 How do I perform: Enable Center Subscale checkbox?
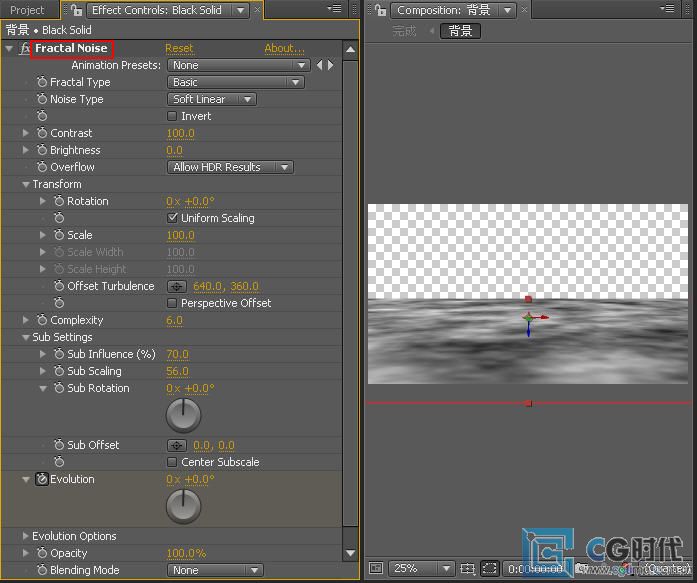pyautogui.click(x=172, y=462)
